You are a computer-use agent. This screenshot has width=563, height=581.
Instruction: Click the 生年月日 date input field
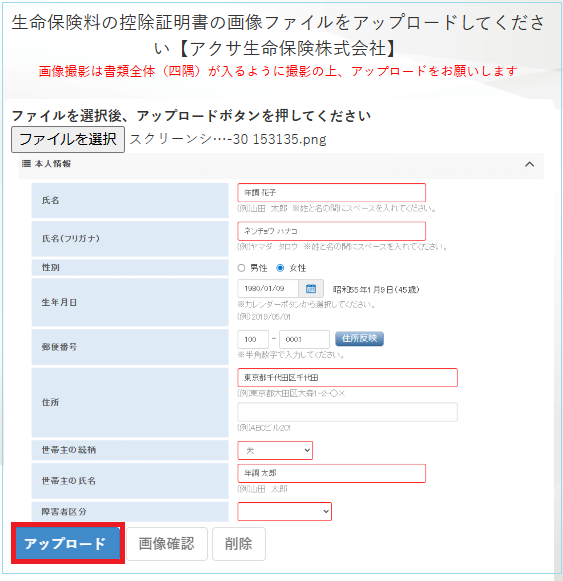click(x=268, y=288)
